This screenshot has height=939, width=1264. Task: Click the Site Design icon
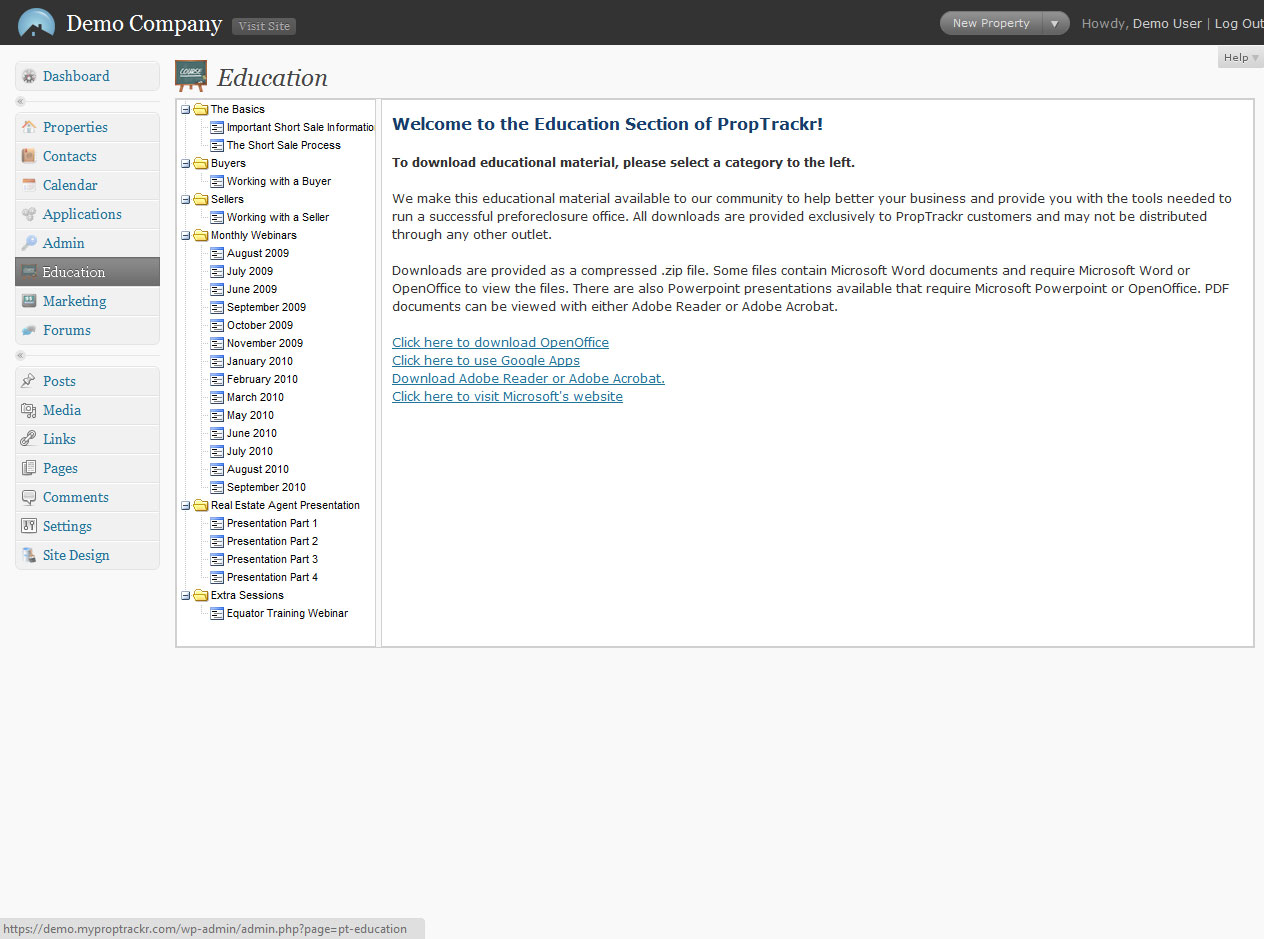[29, 555]
